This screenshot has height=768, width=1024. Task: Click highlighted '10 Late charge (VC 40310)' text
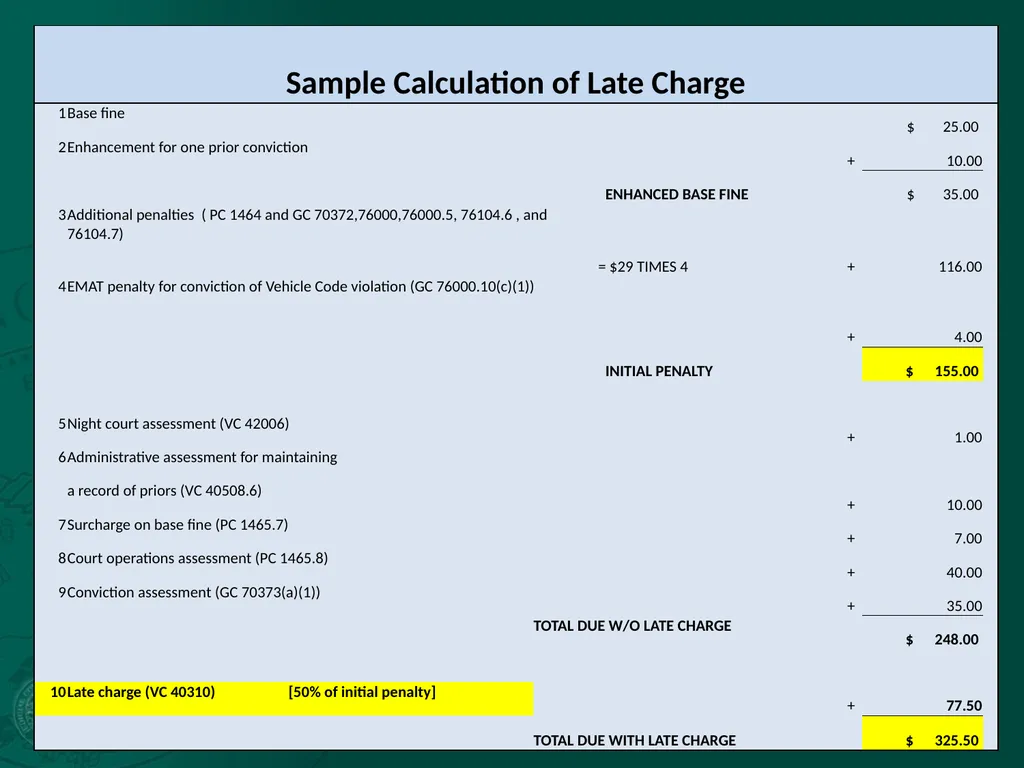click(133, 692)
